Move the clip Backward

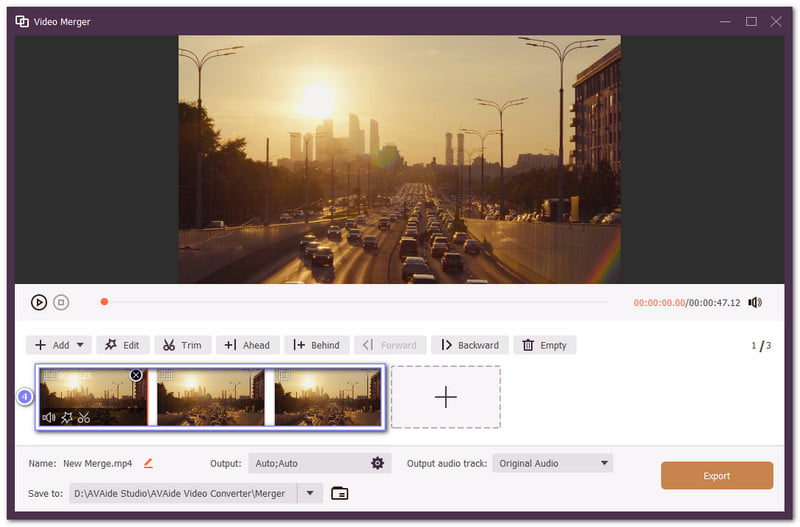click(x=470, y=345)
